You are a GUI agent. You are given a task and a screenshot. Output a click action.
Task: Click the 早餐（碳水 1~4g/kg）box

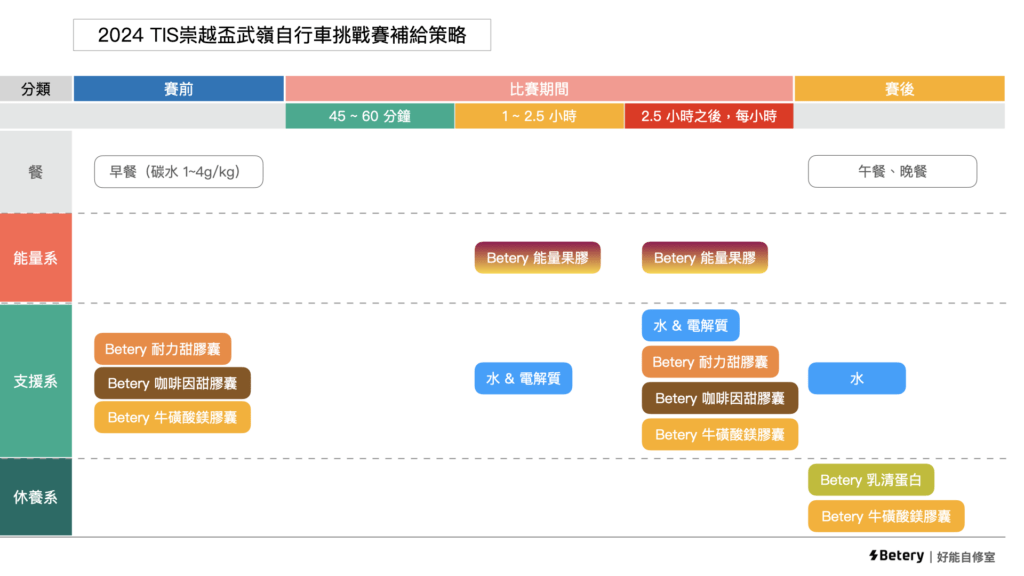(x=178, y=171)
